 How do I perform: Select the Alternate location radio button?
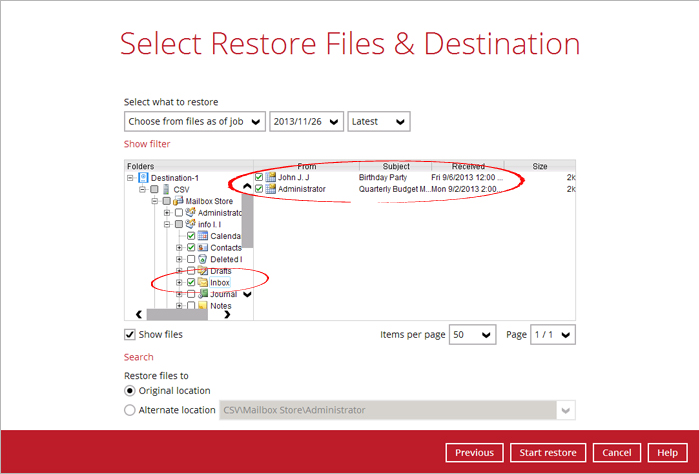pyautogui.click(x=130, y=410)
